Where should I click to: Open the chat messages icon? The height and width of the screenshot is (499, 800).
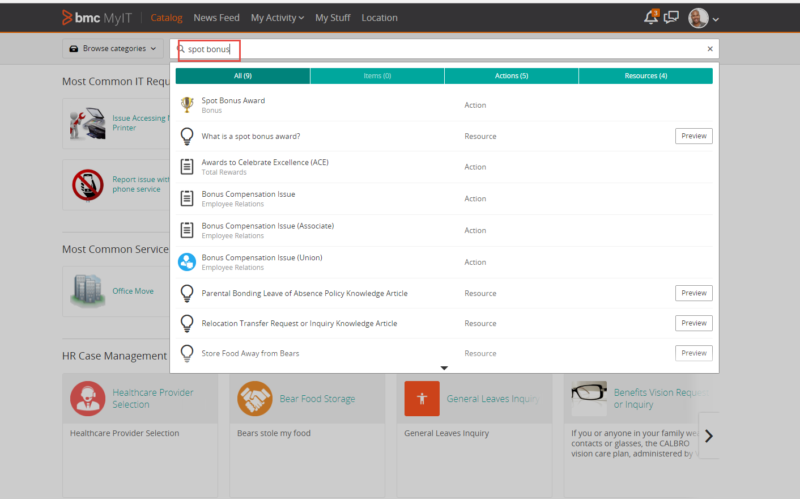point(671,18)
